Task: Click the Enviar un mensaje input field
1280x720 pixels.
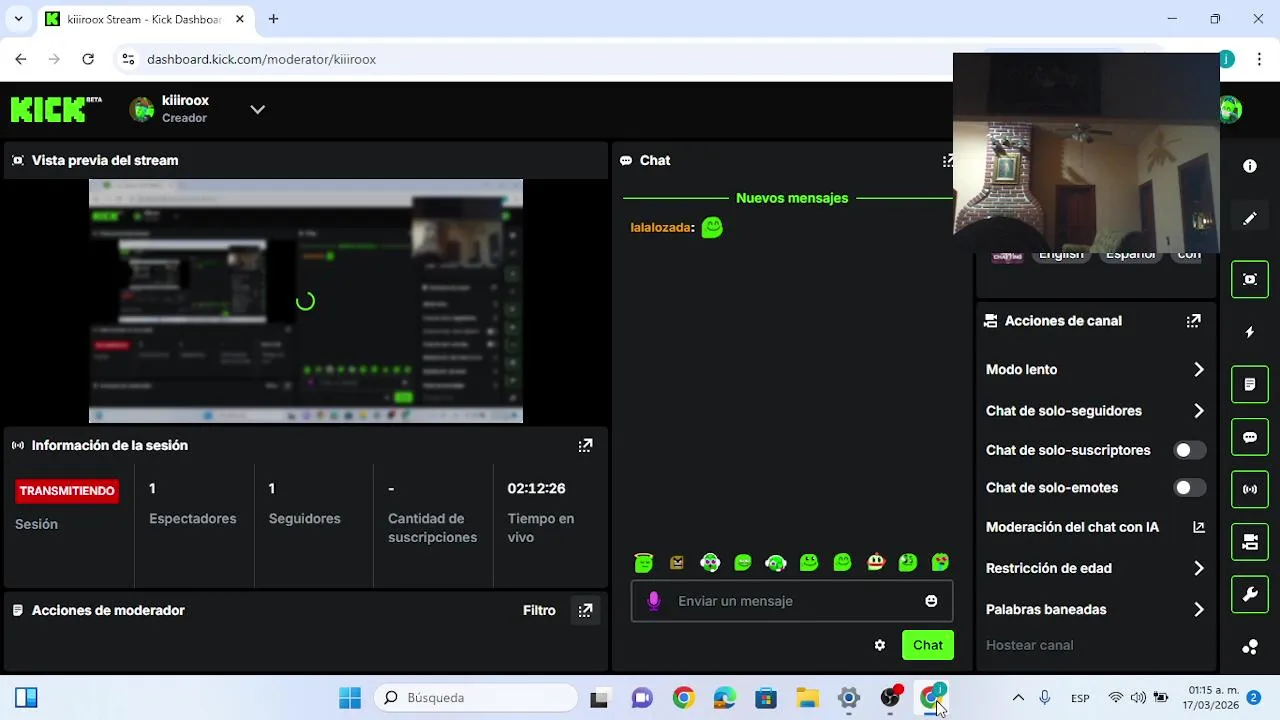Action: pos(792,601)
